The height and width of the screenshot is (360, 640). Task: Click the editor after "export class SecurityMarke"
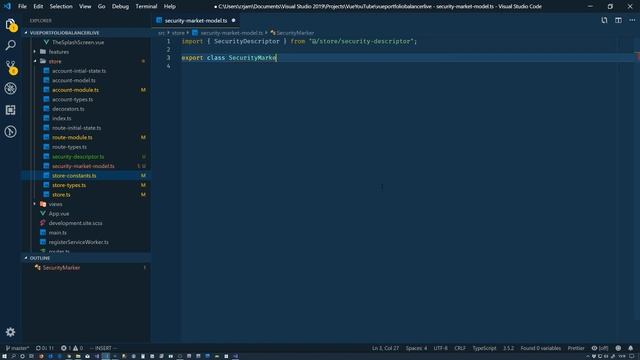pos(277,58)
